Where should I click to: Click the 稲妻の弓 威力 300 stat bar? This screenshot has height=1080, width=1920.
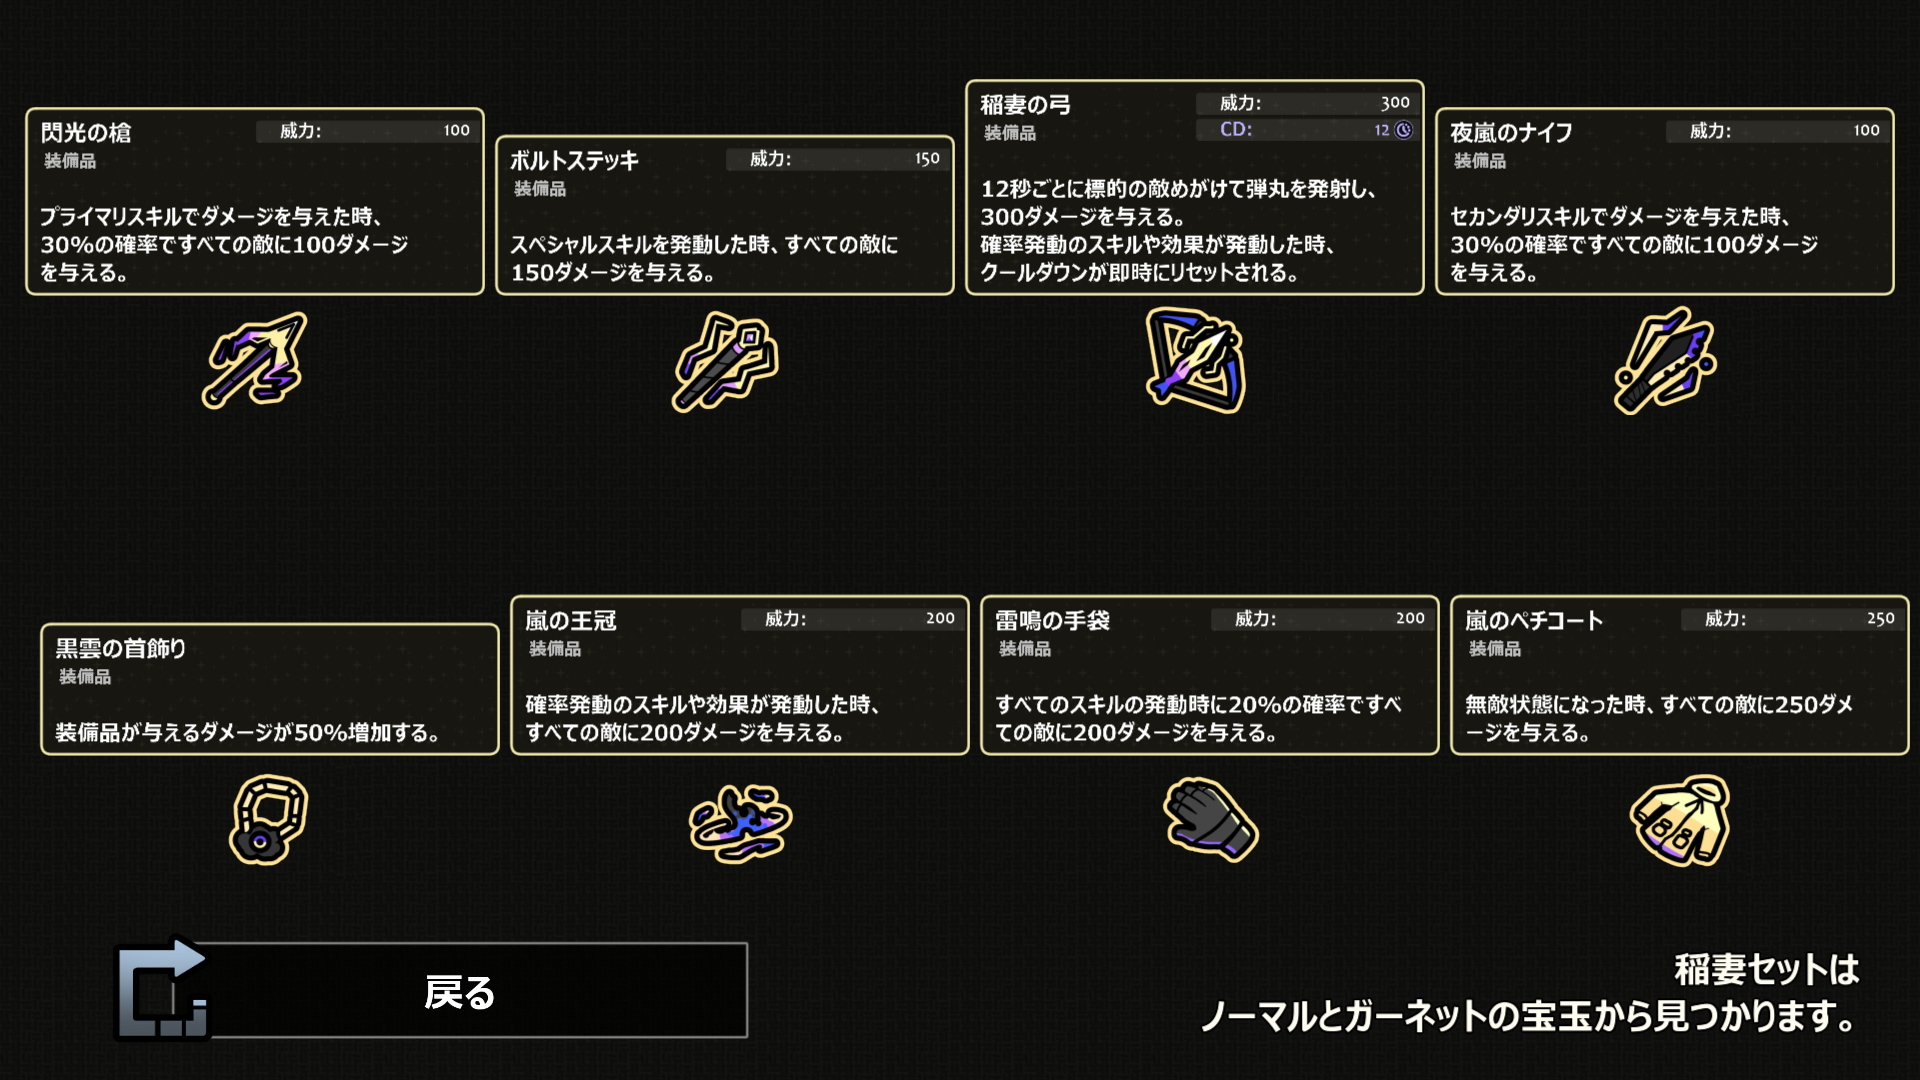tap(1306, 103)
